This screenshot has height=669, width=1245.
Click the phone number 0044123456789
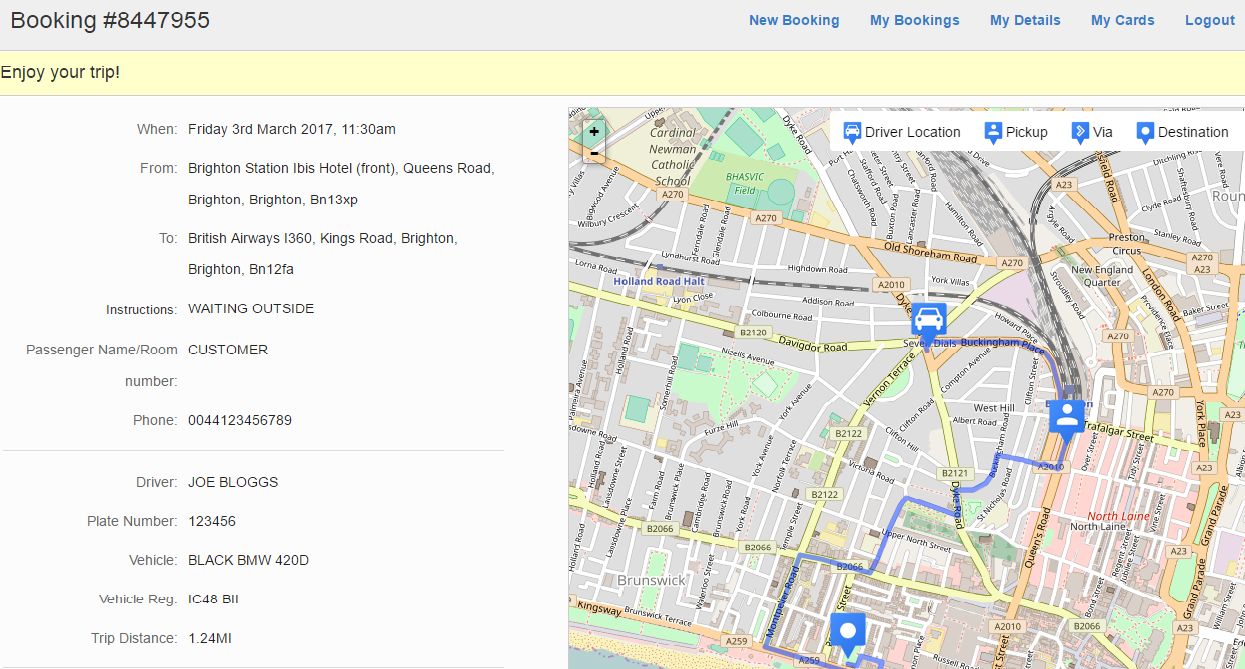[x=239, y=420]
